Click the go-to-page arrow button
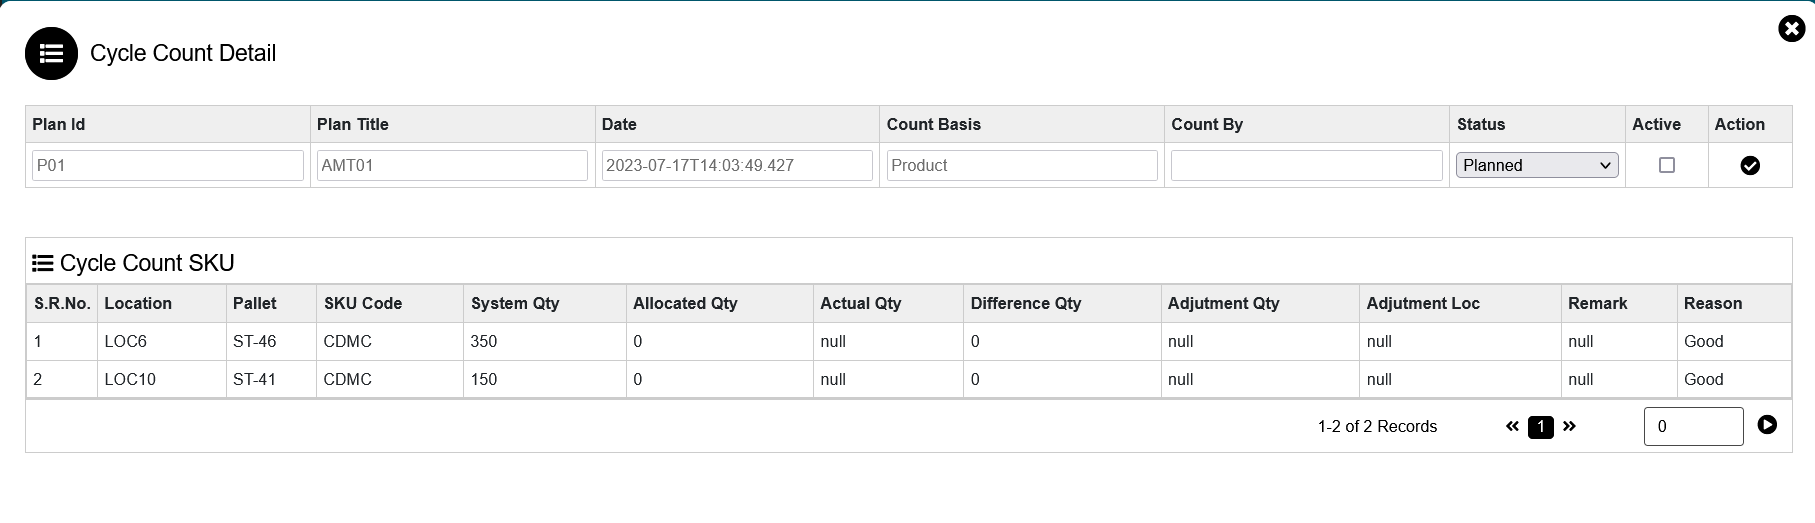This screenshot has width=1815, height=523. click(x=1767, y=425)
